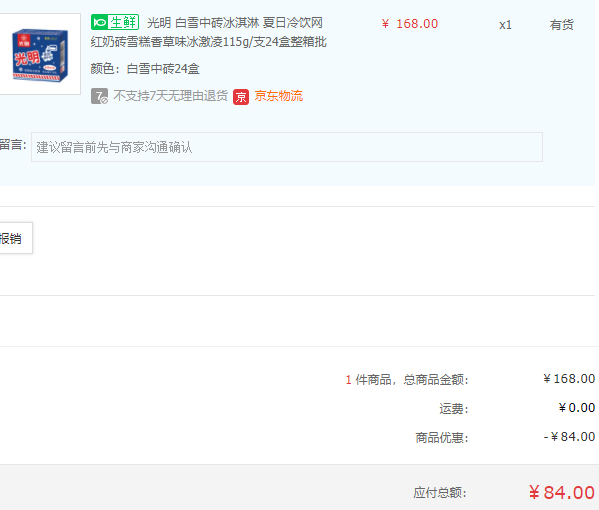The width and height of the screenshot is (599, 510).
Task: Click the second title line 红奶砖雪糕香草味冰激凌
Action: click(x=209, y=42)
